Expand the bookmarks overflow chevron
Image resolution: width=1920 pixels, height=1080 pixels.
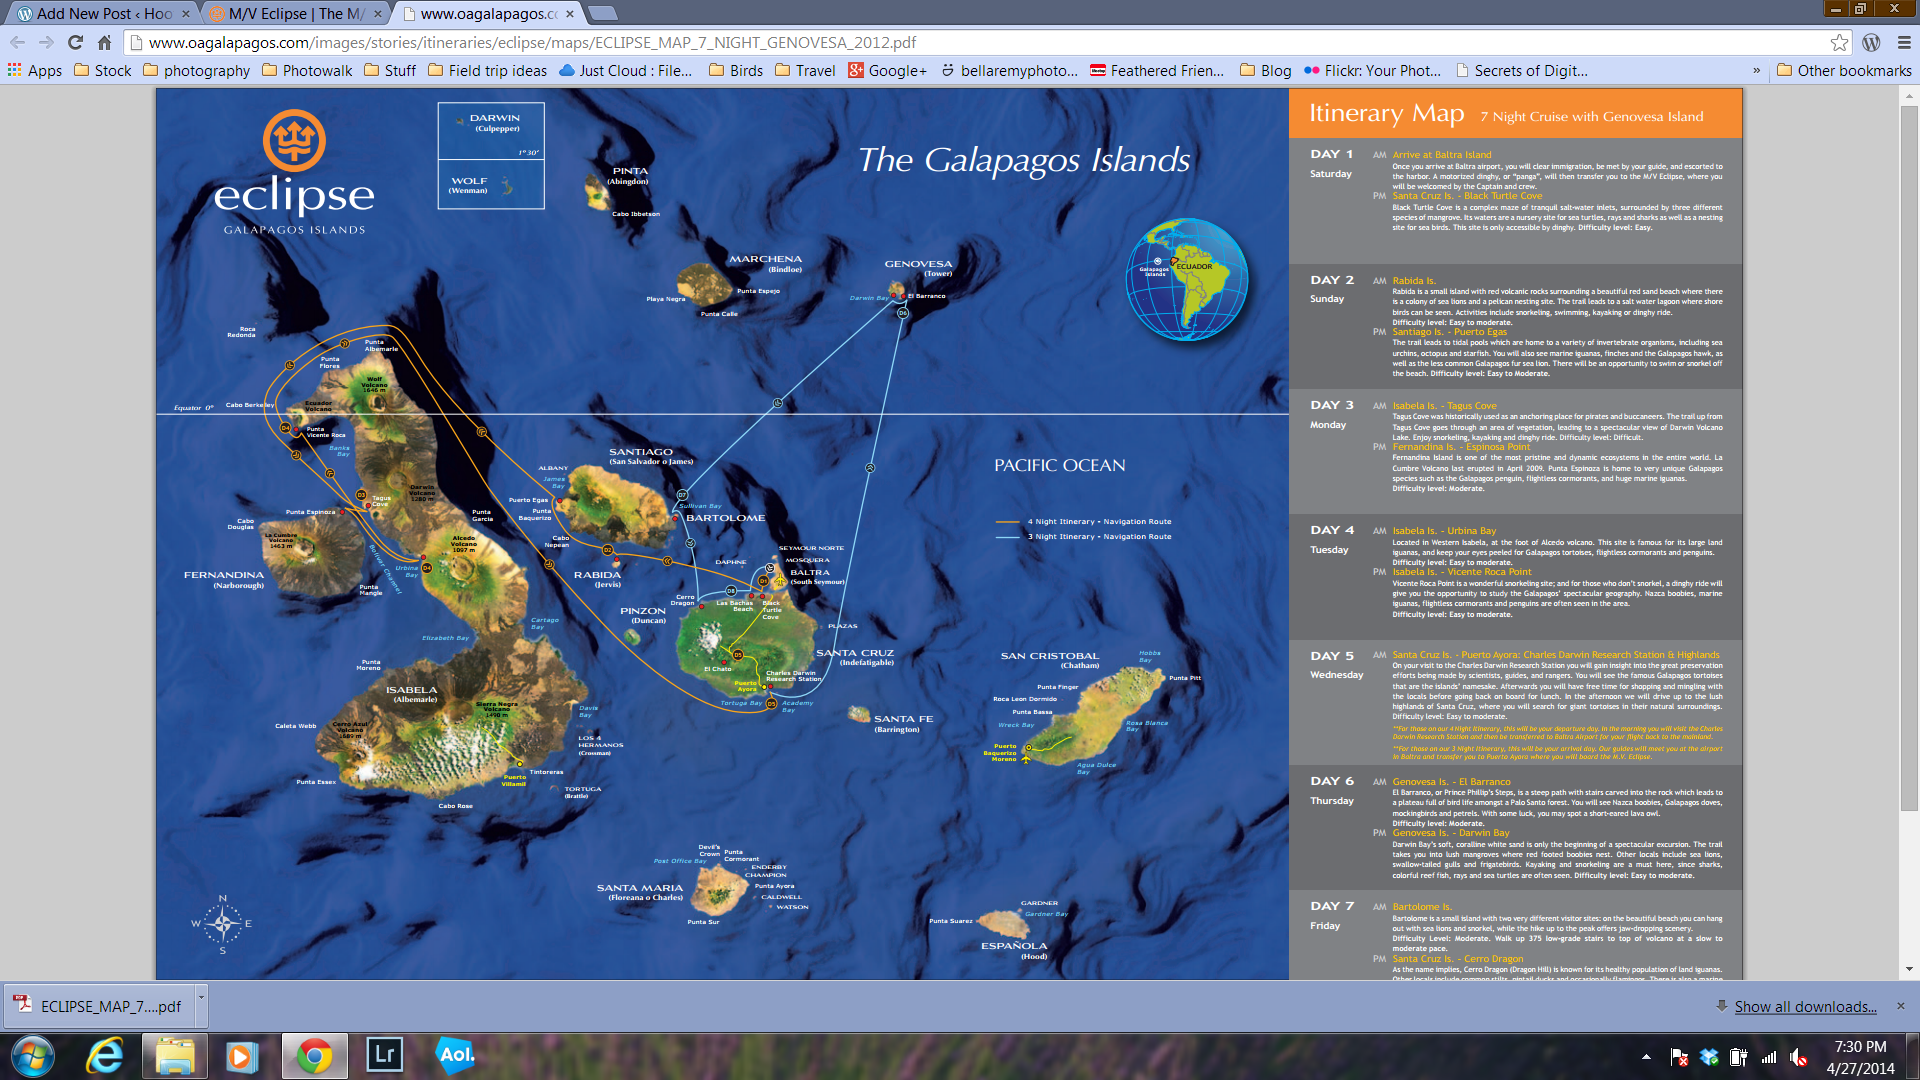(x=1756, y=70)
